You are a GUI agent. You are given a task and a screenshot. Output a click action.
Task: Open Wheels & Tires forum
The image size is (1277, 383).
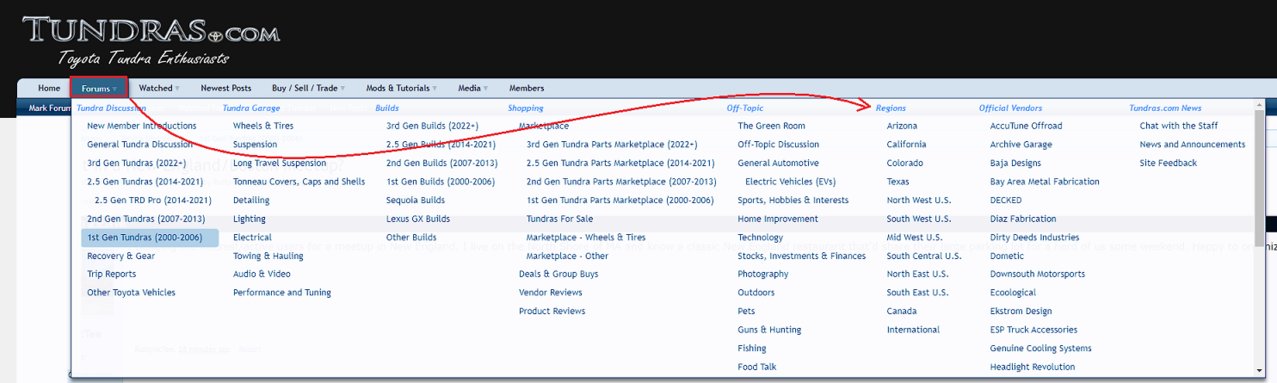click(263, 126)
